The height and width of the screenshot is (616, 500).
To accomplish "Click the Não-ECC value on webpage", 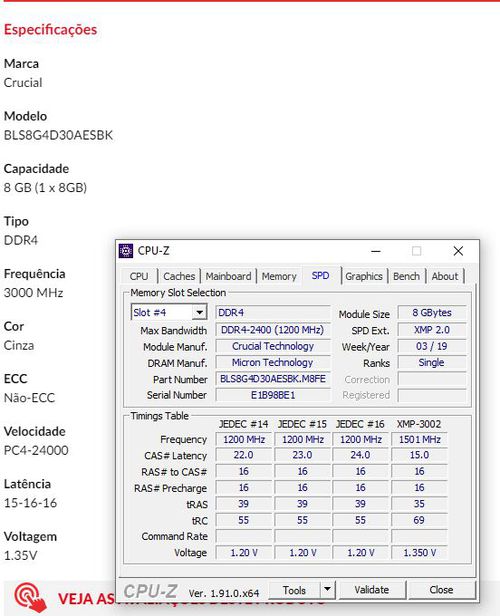I will (29, 398).
